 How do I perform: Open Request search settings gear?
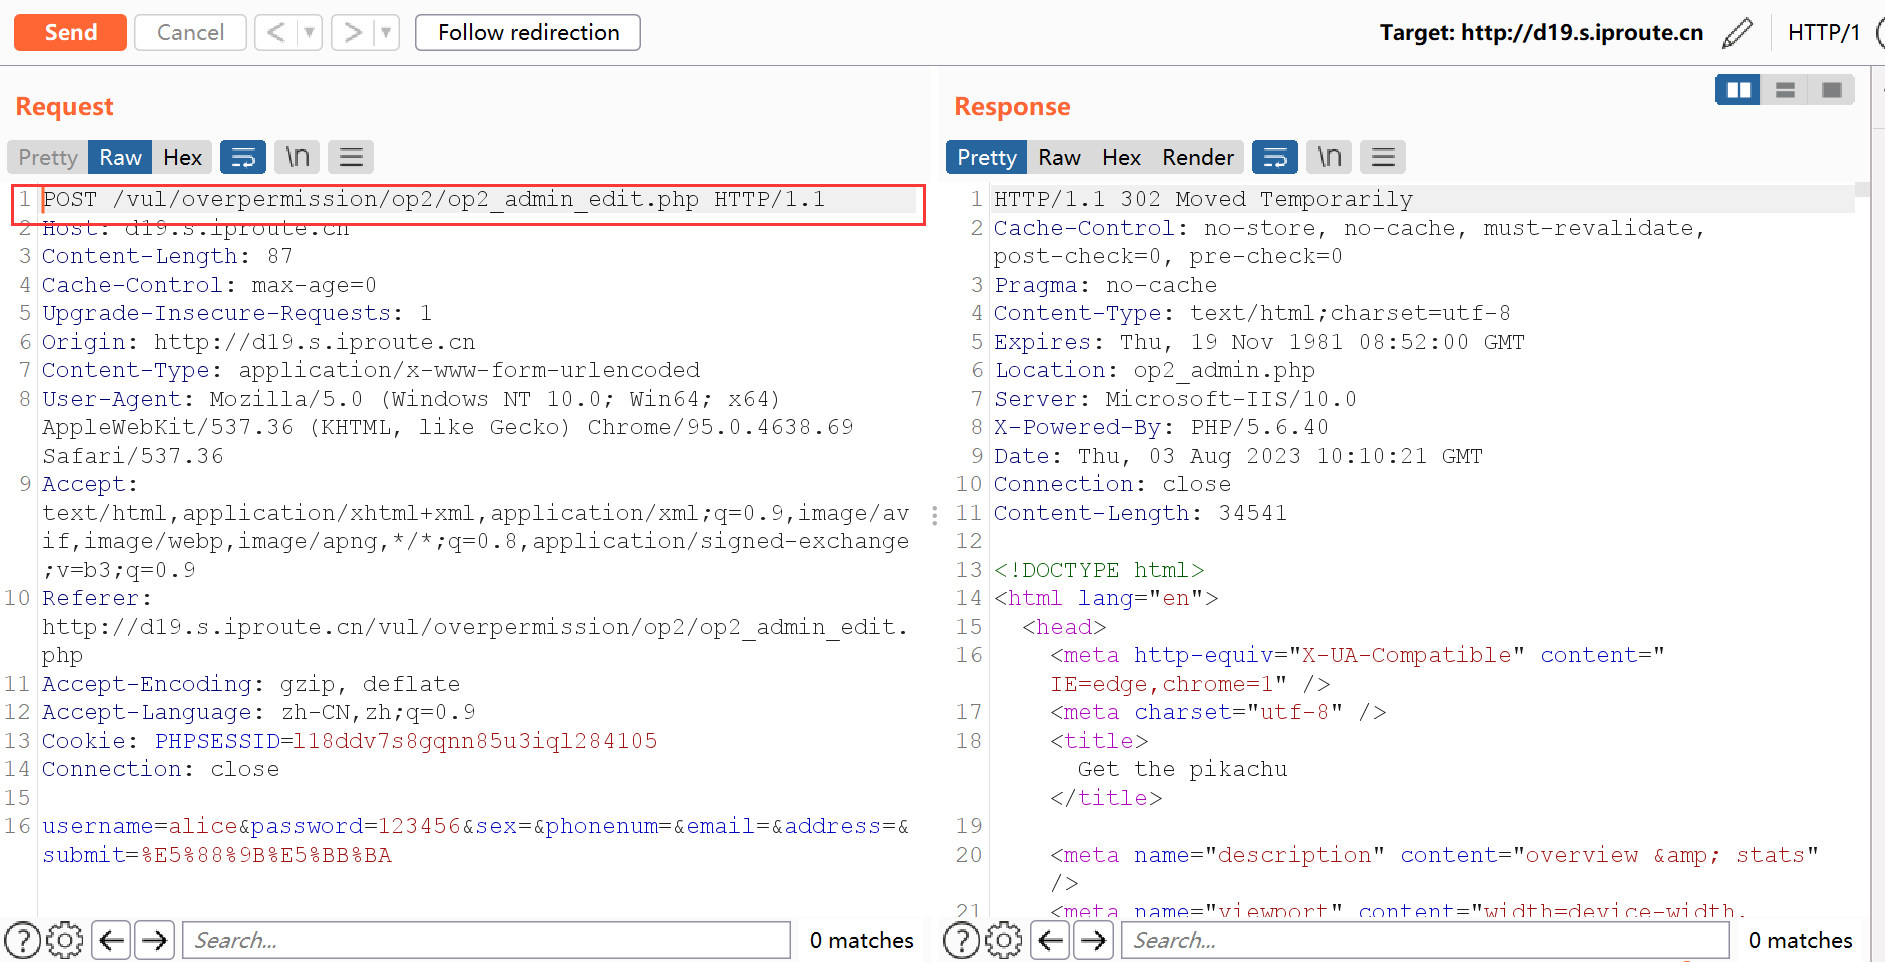65,940
